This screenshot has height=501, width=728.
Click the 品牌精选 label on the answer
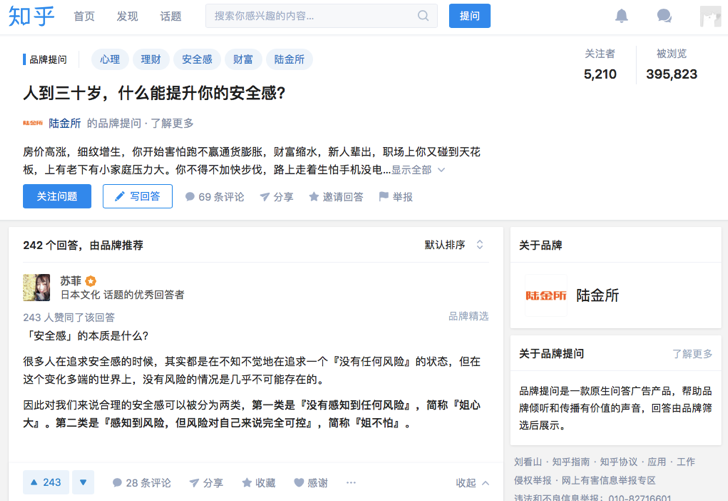(x=468, y=316)
